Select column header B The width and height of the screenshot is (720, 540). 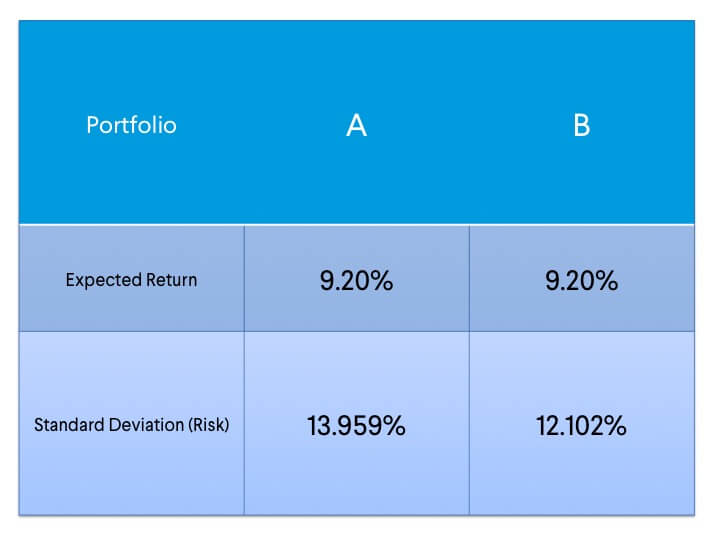[x=581, y=125]
